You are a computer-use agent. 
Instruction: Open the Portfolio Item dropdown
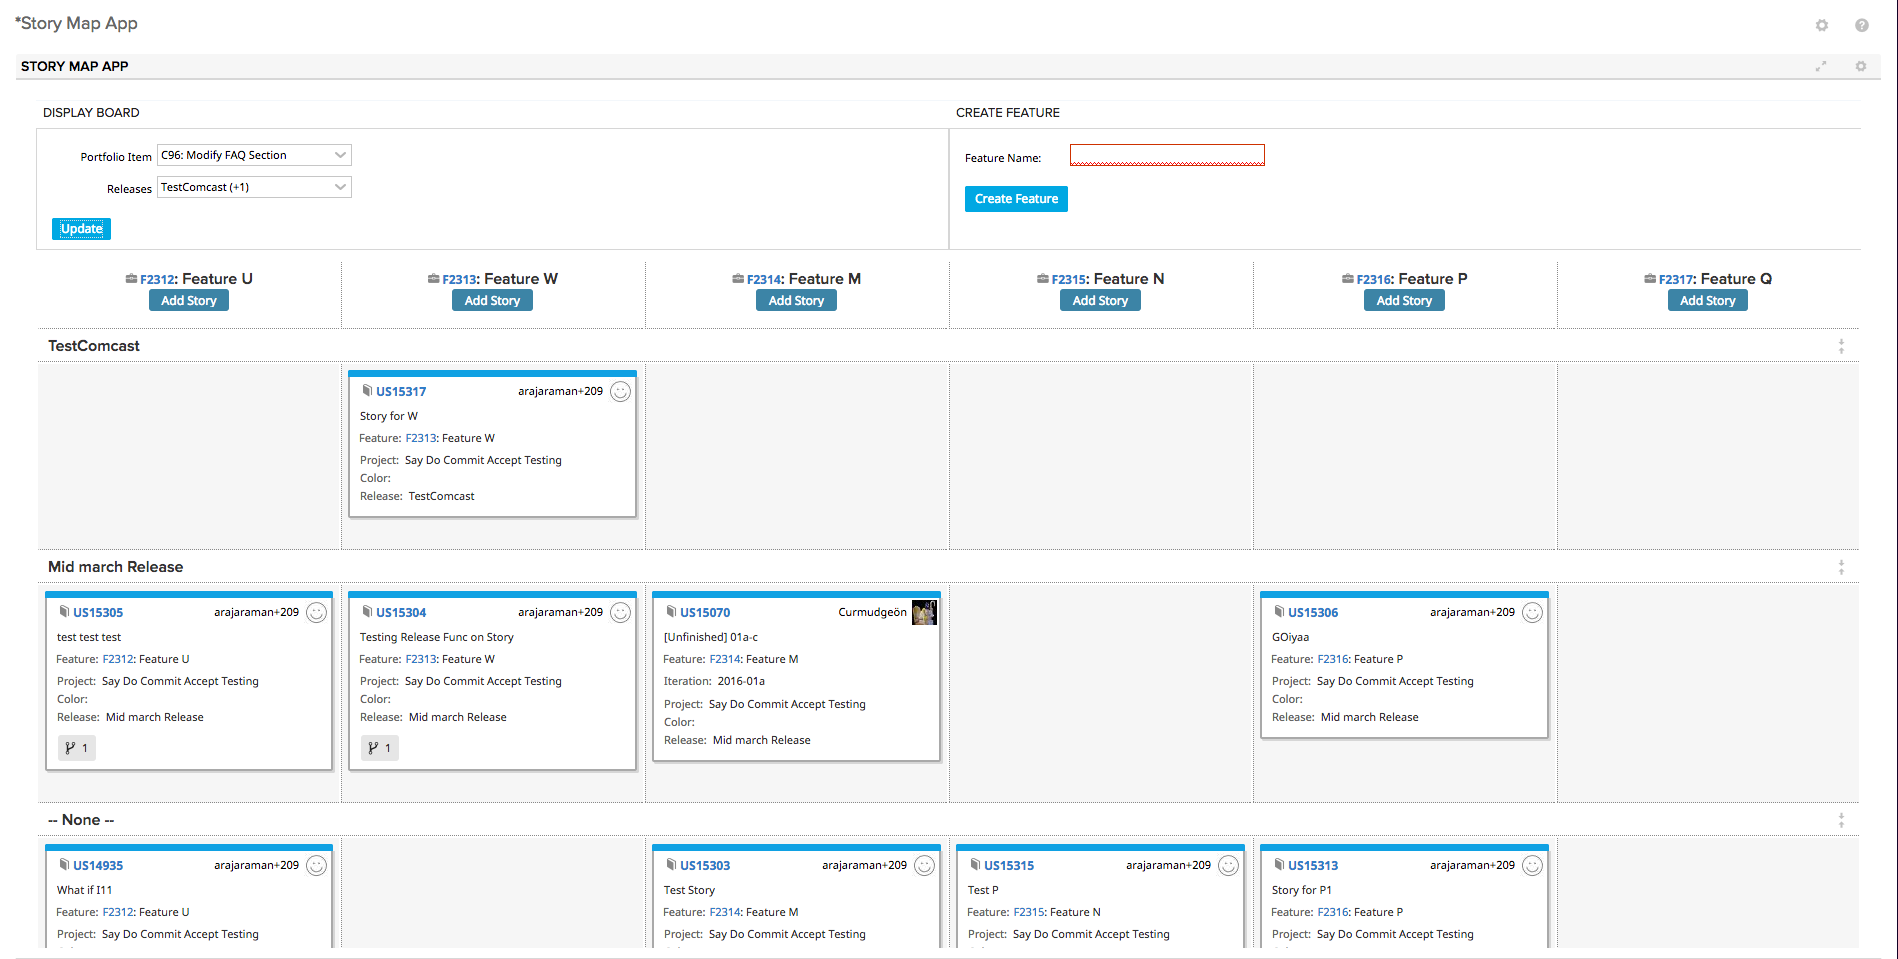[x=254, y=155]
